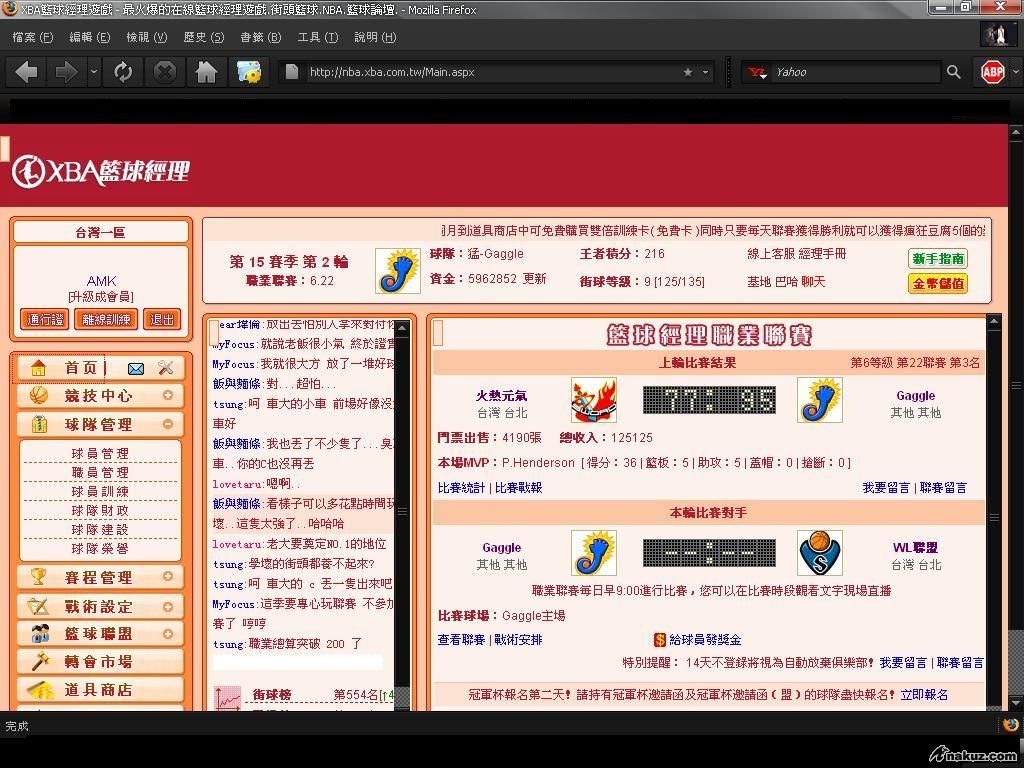Click the 查看聯賽 link
The width and height of the screenshot is (1024, 768).
[x=461, y=639]
